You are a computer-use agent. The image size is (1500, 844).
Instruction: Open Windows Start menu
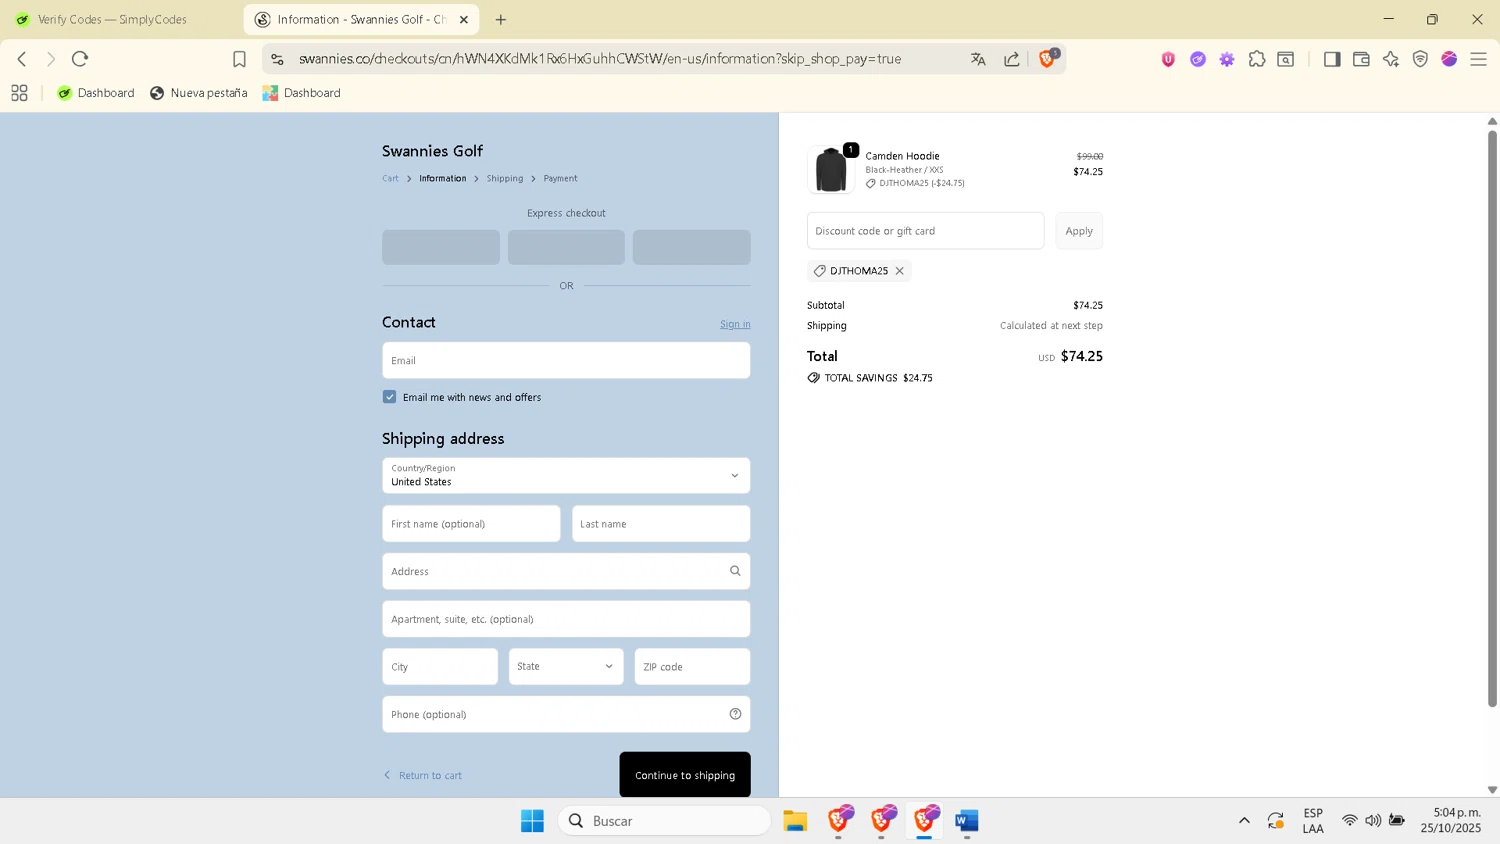[532, 821]
